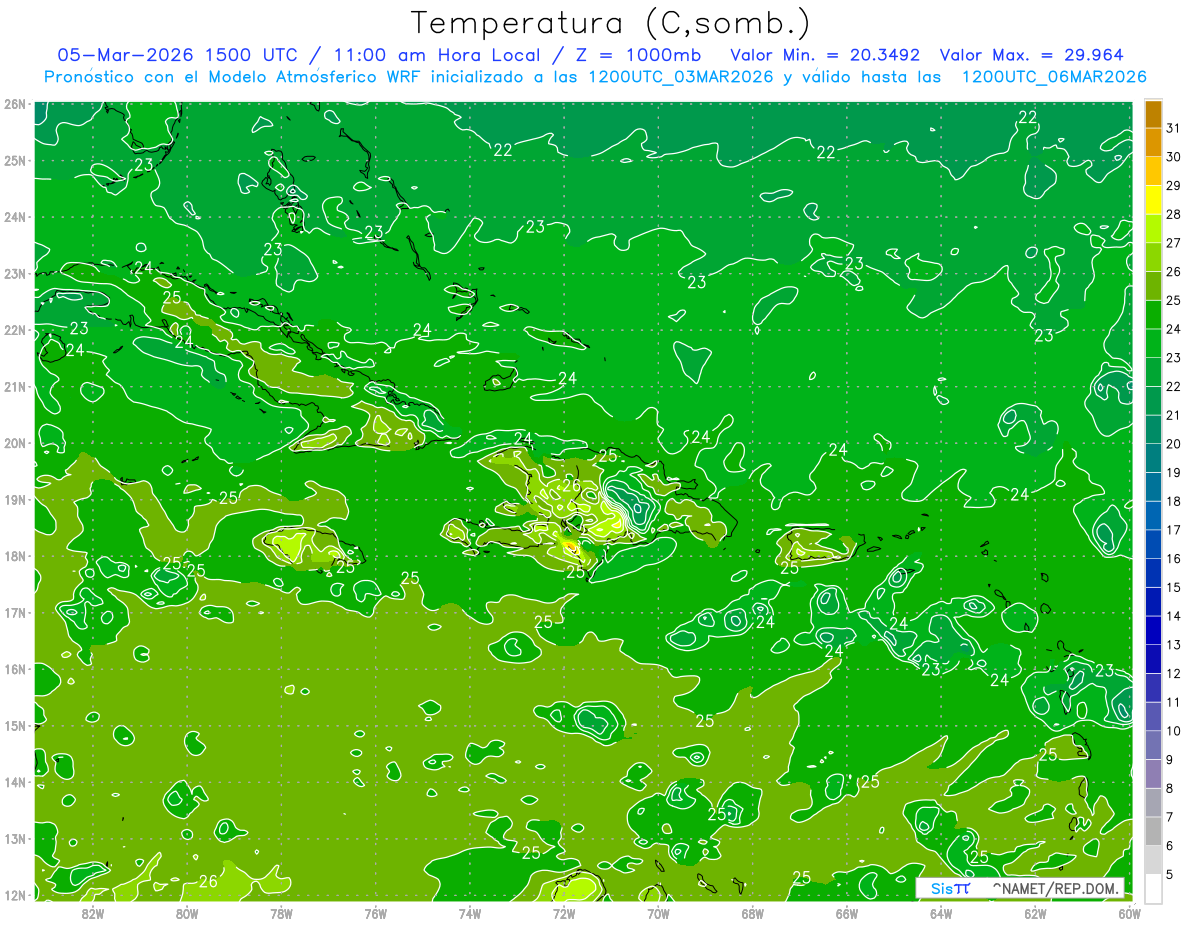Click color scale label 20
The image size is (1200, 927).
coord(1173,444)
